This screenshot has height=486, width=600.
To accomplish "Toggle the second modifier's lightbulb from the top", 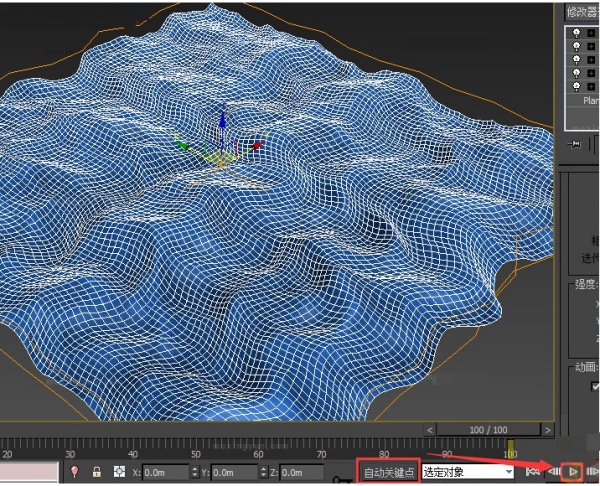I will [x=576, y=46].
